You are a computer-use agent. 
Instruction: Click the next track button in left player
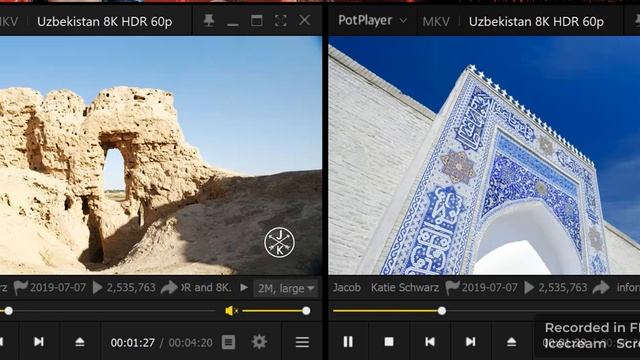point(39,342)
